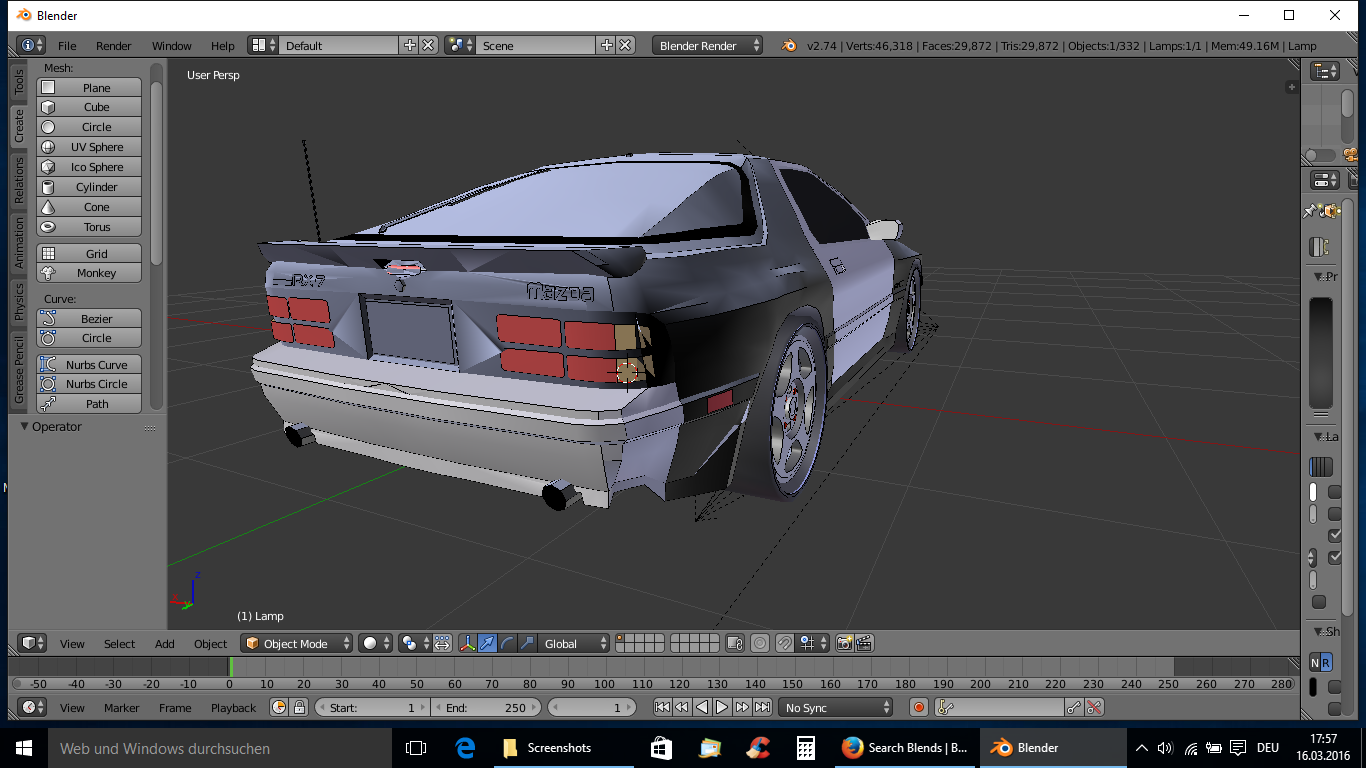Open the viewport shading dropdown
The width and height of the screenshot is (1366, 768).
pyautogui.click(x=375, y=644)
